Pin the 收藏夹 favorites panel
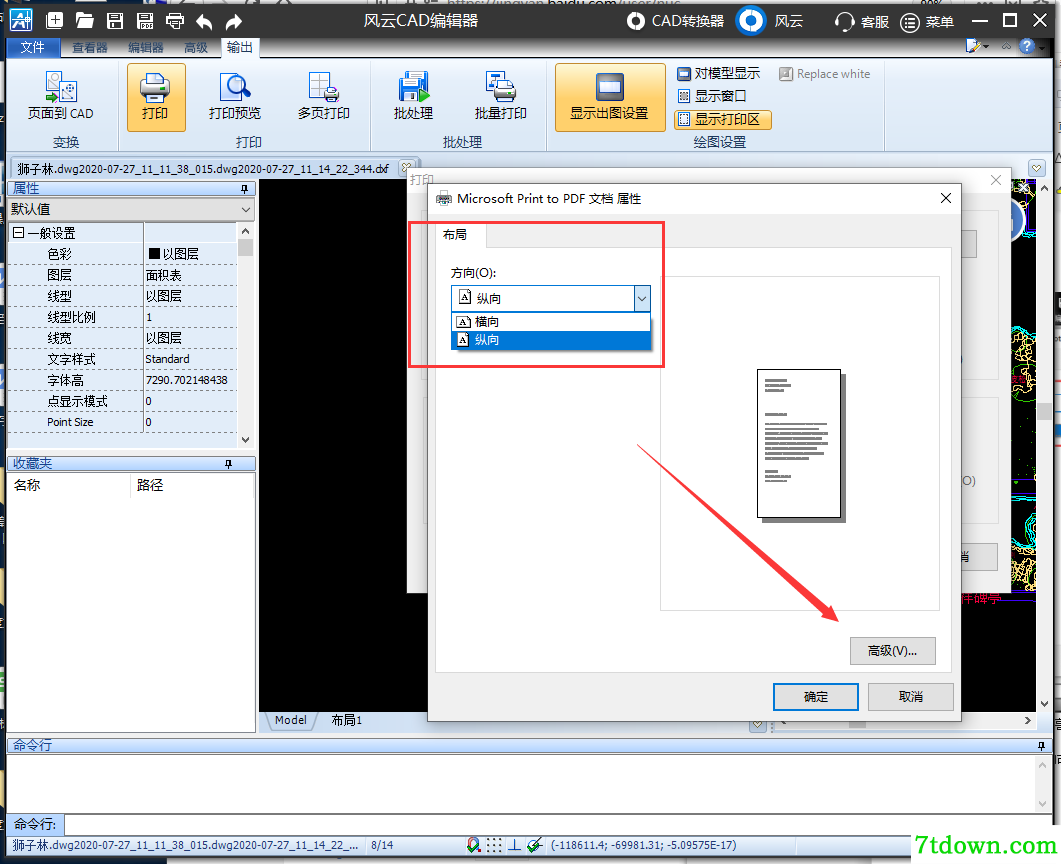The image size is (1061, 864). click(x=229, y=463)
